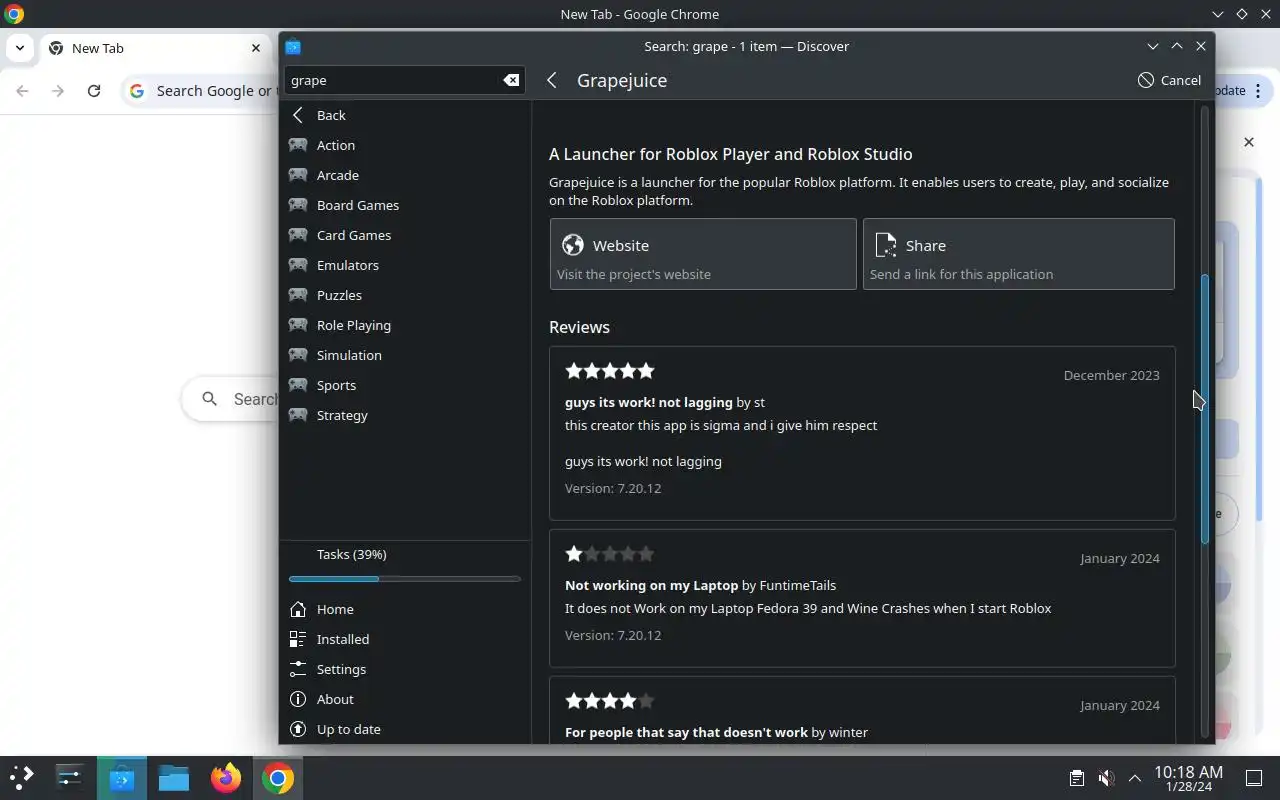The height and width of the screenshot is (800, 1280).
Task: Visit the project's Website
Action: (703, 254)
